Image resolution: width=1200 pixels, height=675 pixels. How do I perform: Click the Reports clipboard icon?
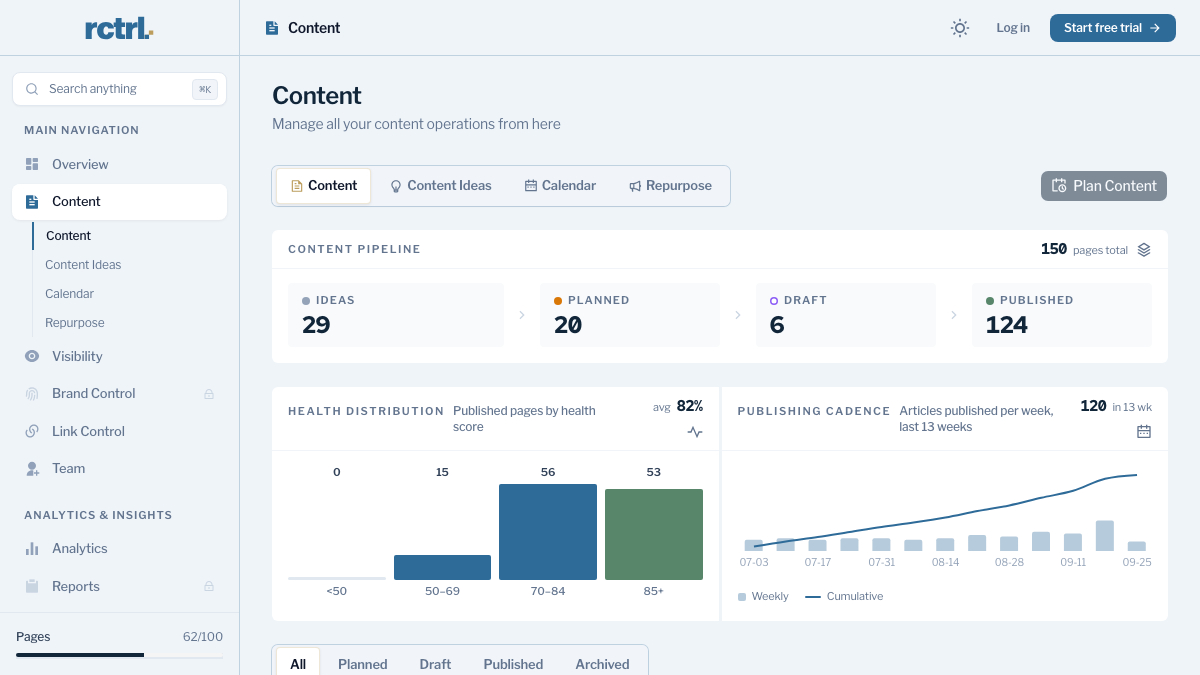(32, 586)
